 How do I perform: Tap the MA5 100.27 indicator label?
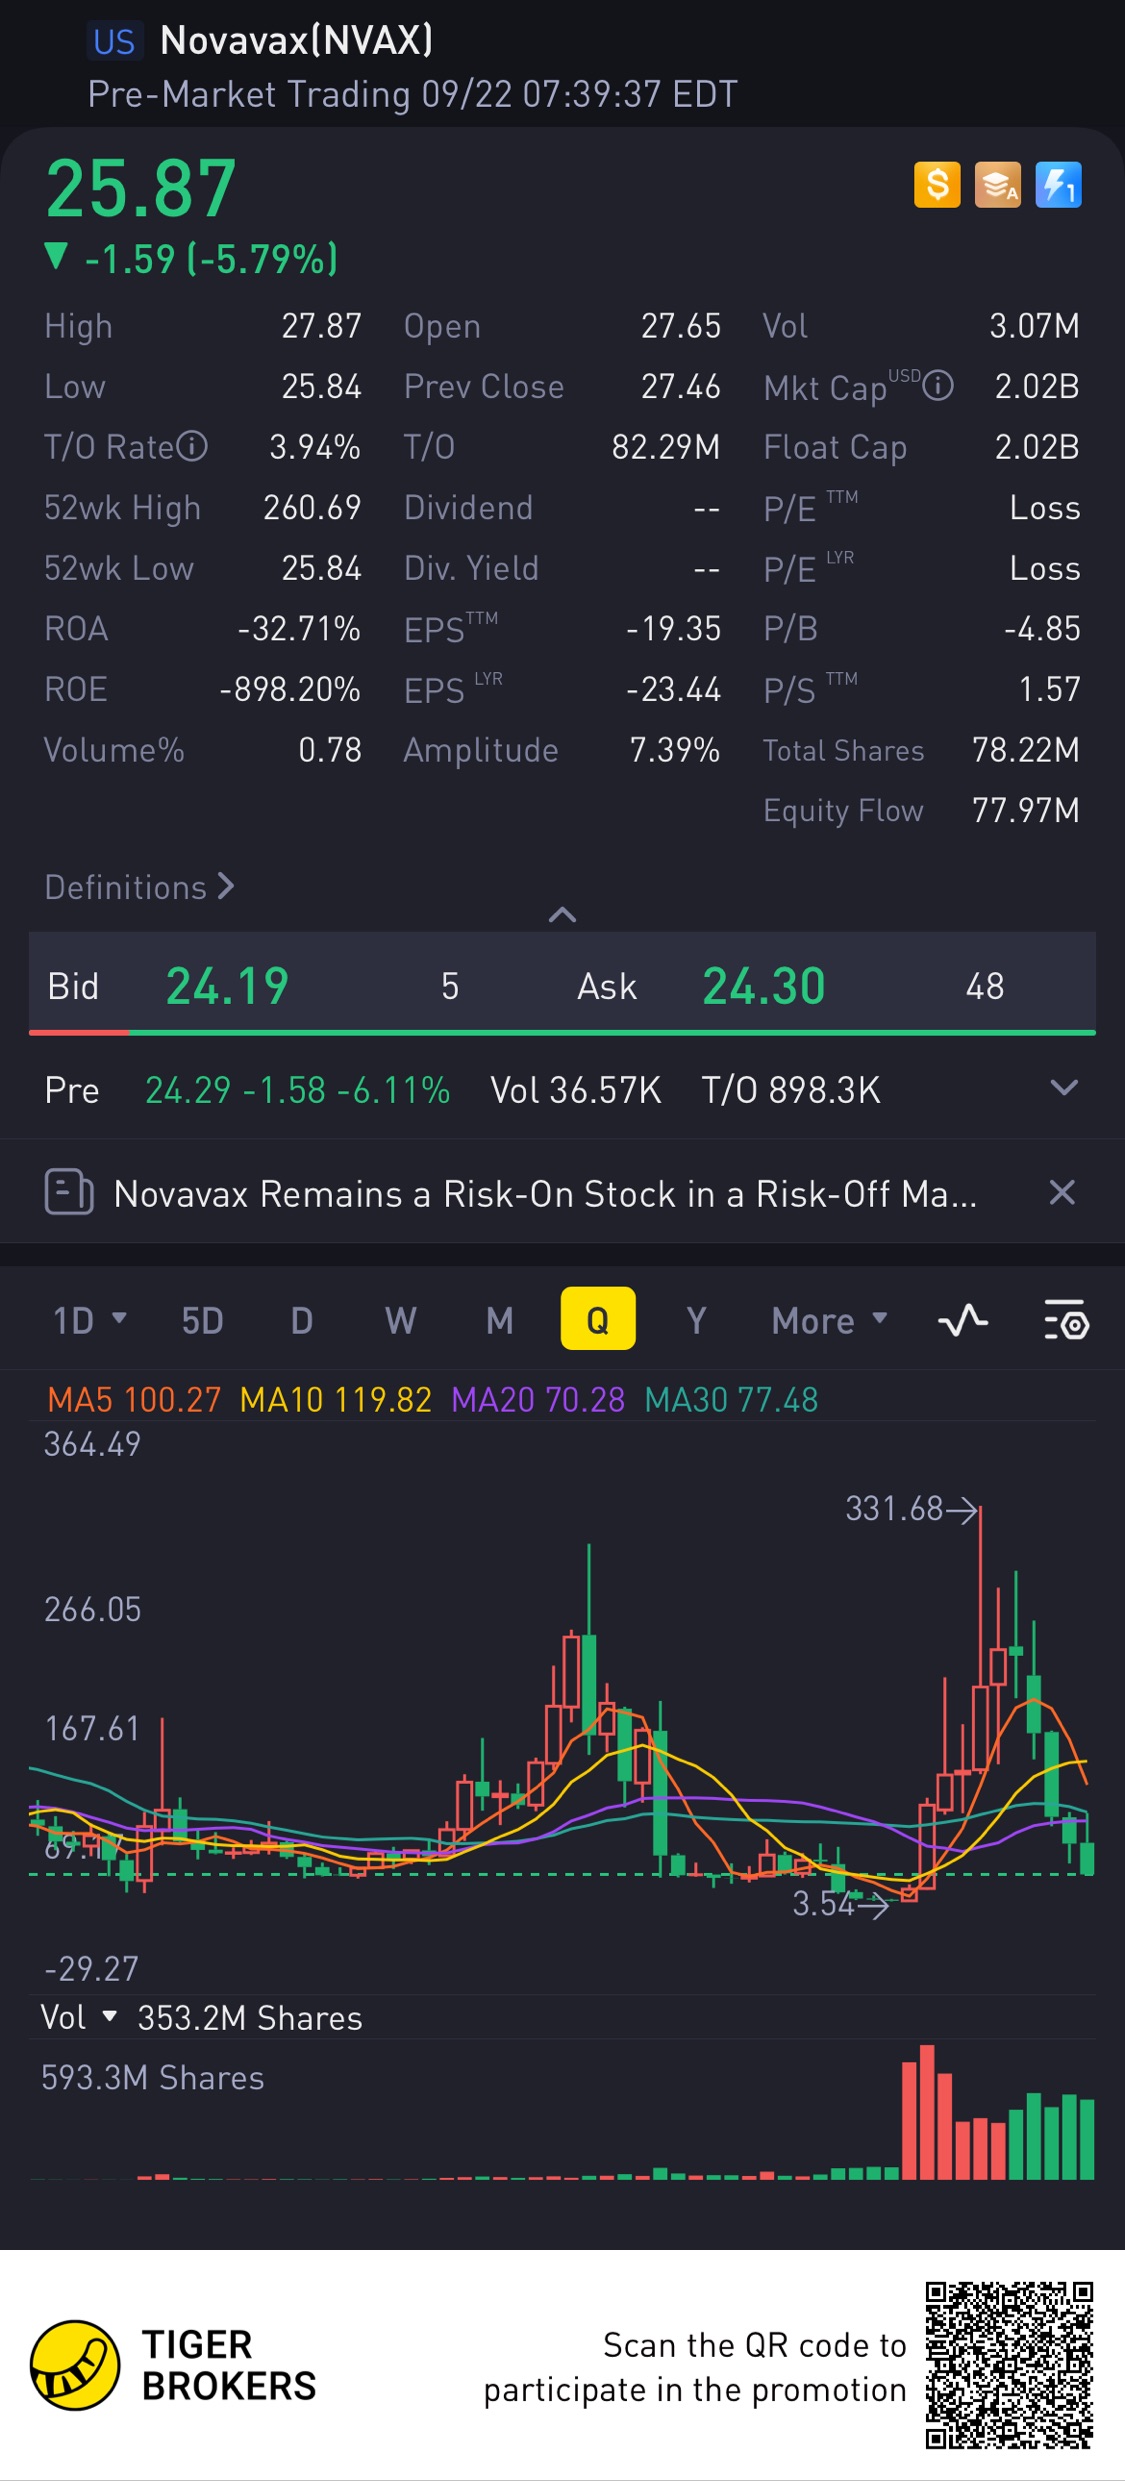point(134,1399)
